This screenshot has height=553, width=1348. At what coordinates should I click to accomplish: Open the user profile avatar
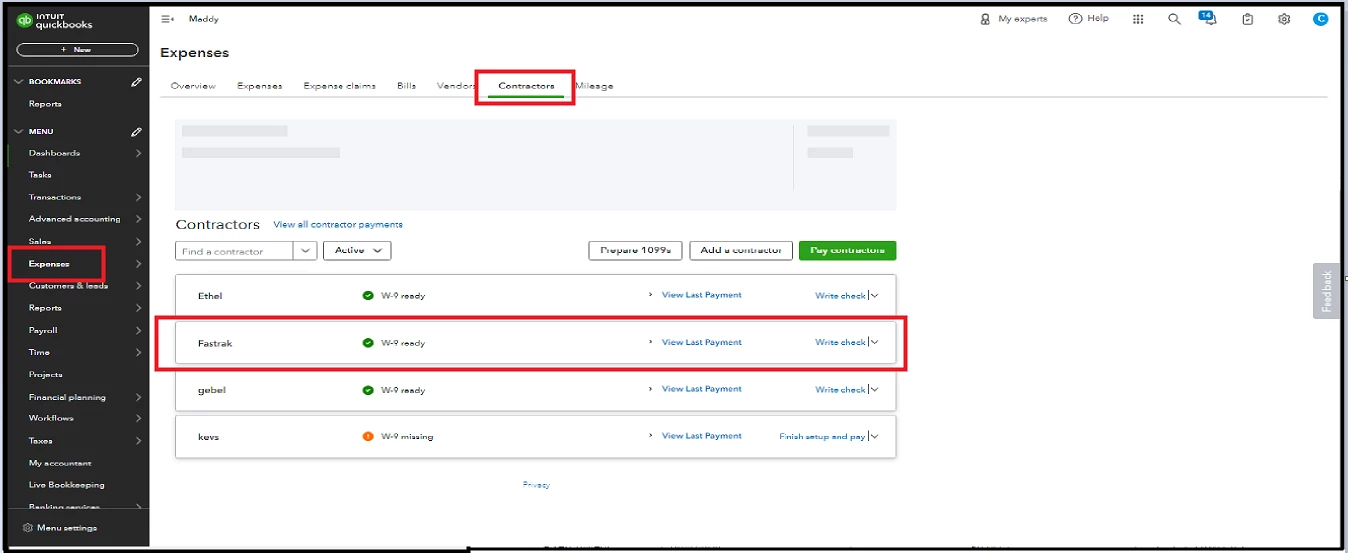point(1320,19)
